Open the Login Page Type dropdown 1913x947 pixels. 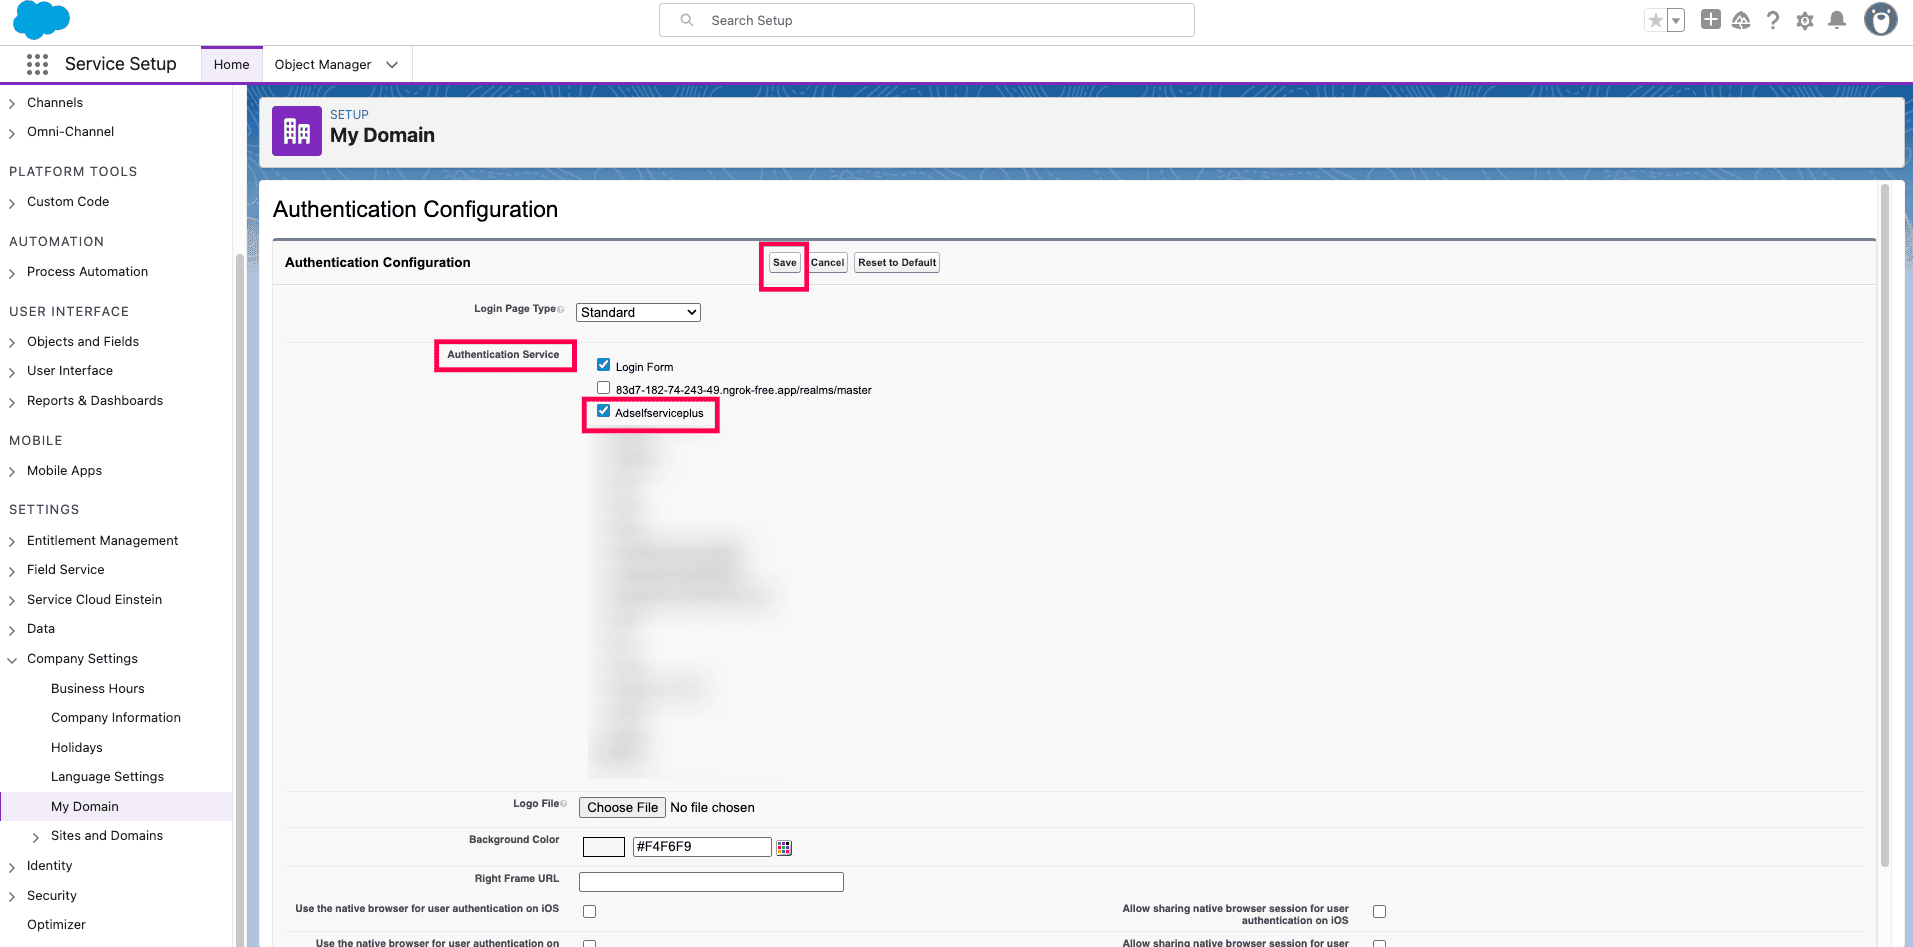637,312
